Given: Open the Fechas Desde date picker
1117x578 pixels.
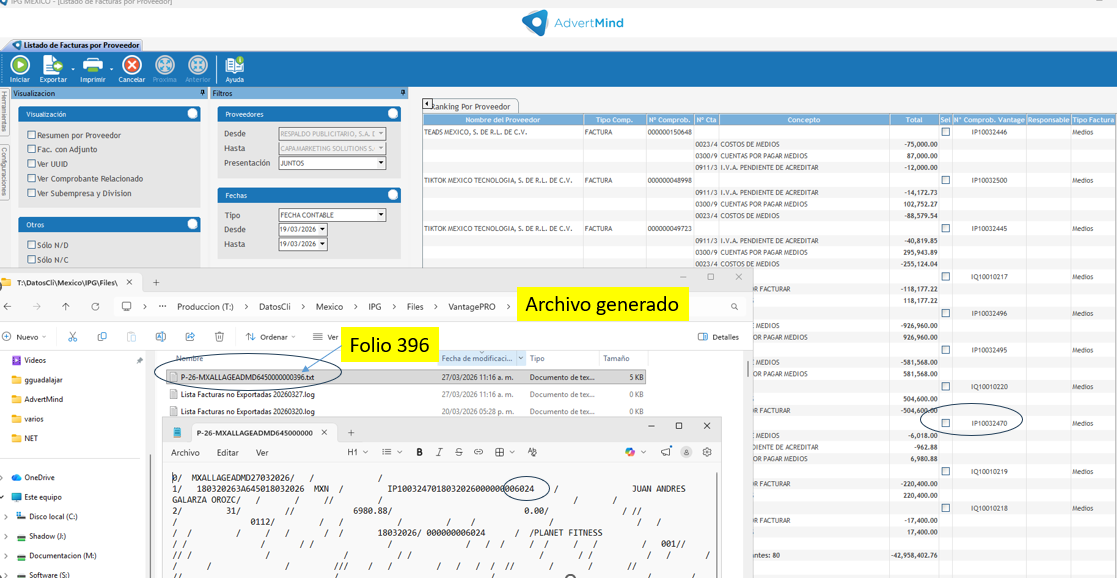Looking at the screenshot, I should click(323, 229).
